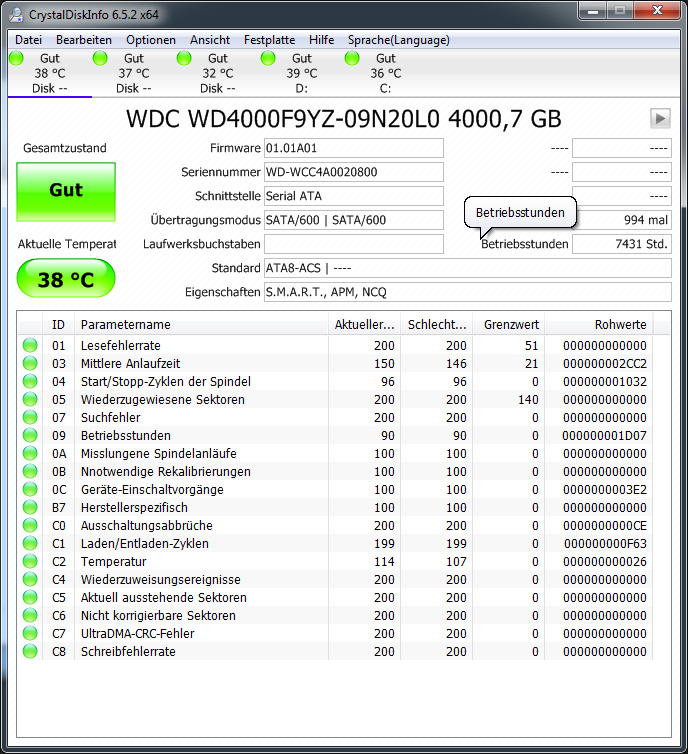Open the Festplatte menu

[269, 40]
